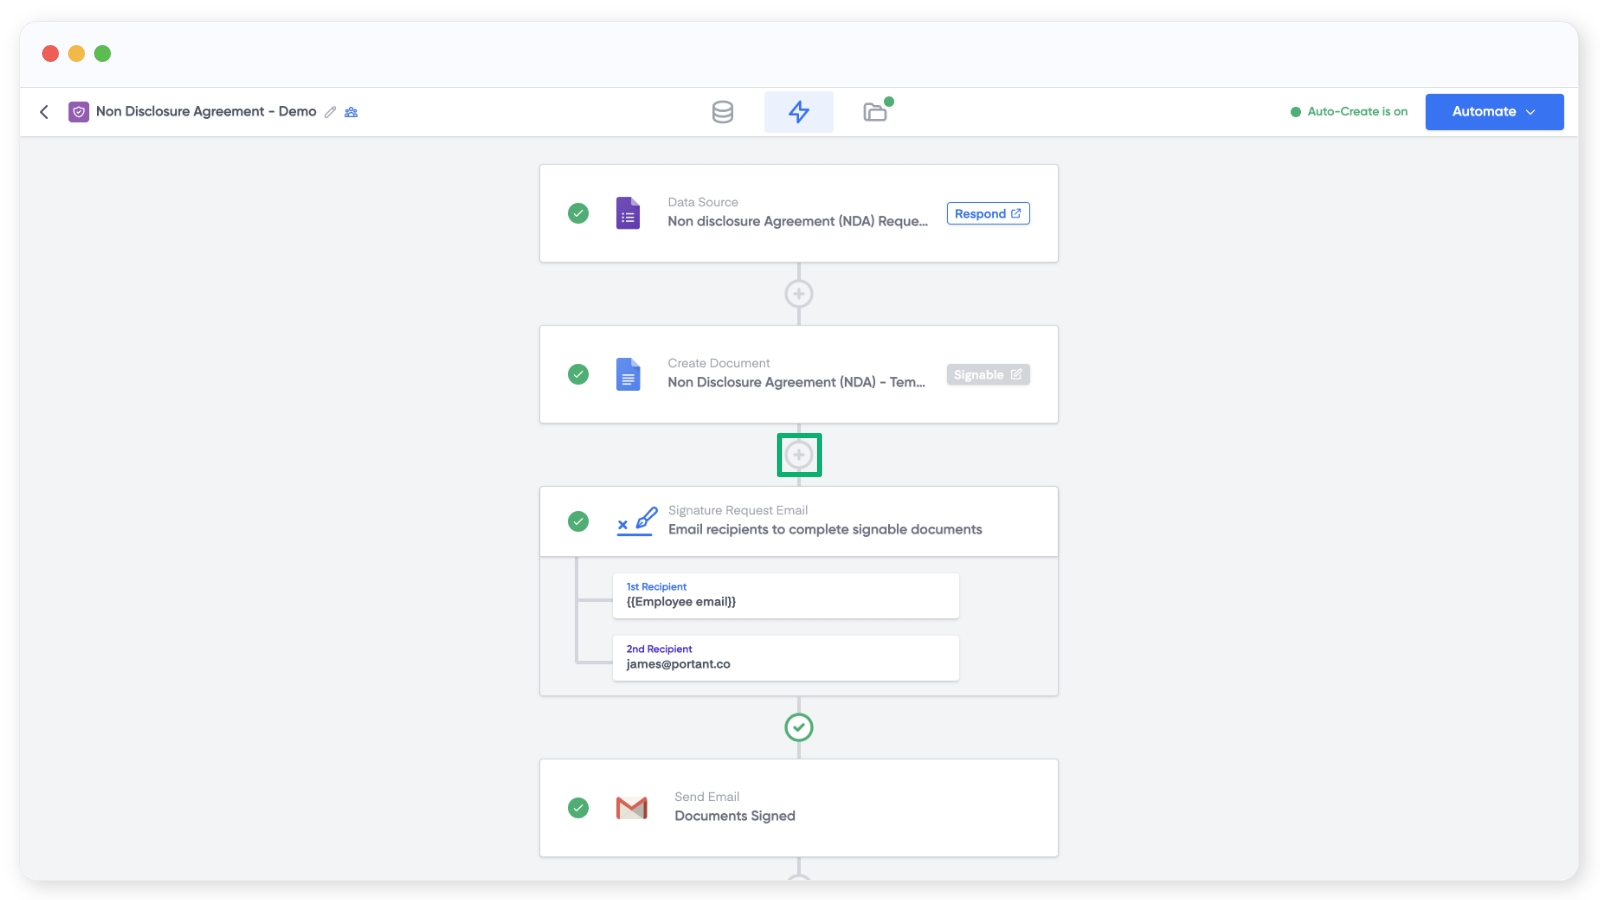Open the outputs folder icon
The image size is (1600, 900).
[x=876, y=112]
